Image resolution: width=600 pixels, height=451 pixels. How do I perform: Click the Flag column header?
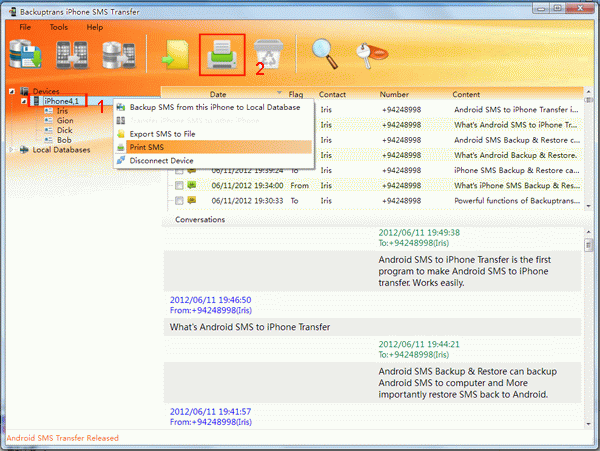pos(296,94)
